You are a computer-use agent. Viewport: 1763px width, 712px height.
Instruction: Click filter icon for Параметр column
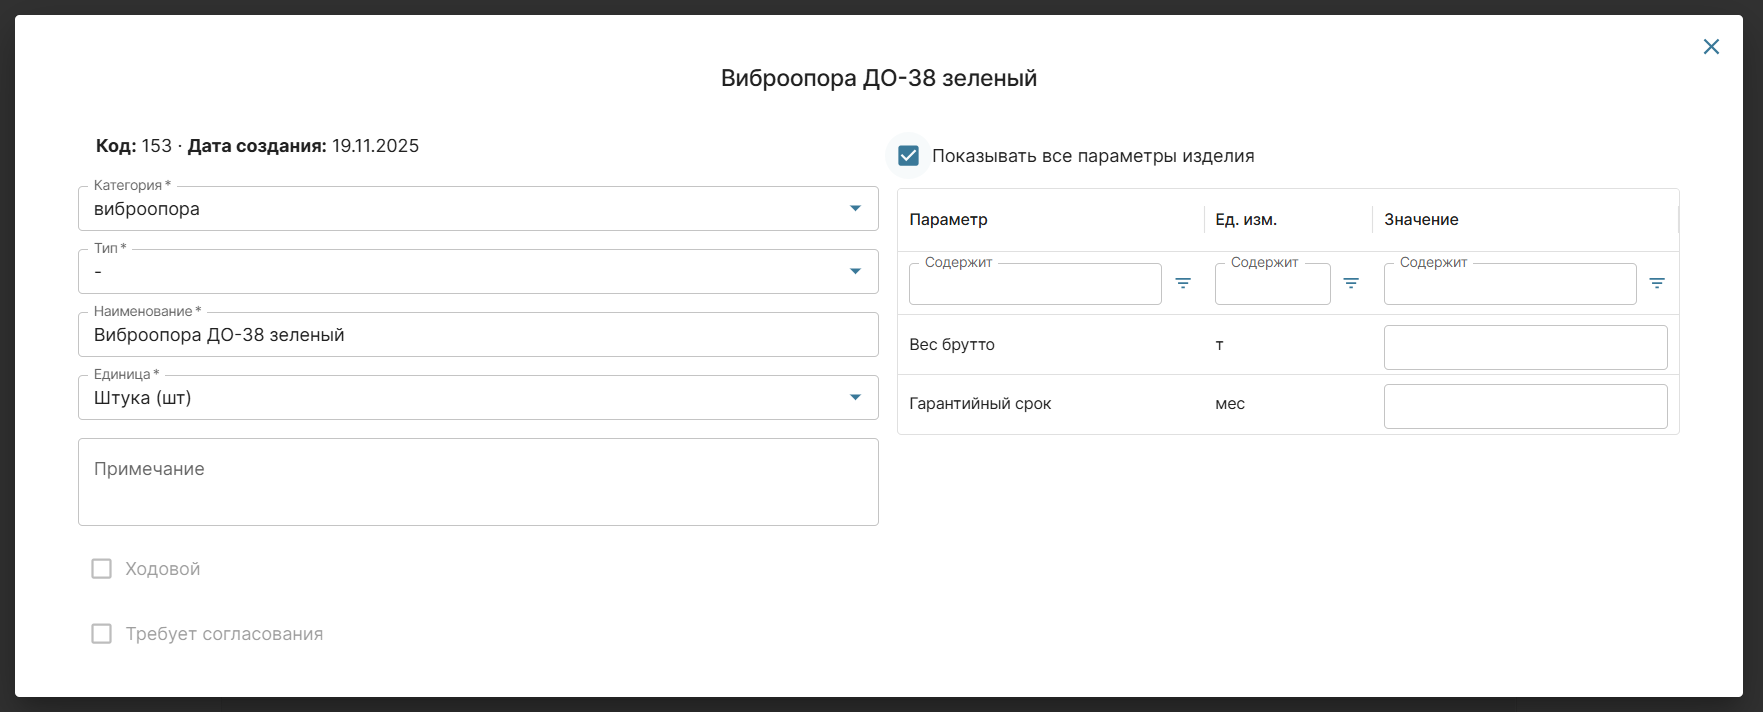(1183, 284)
